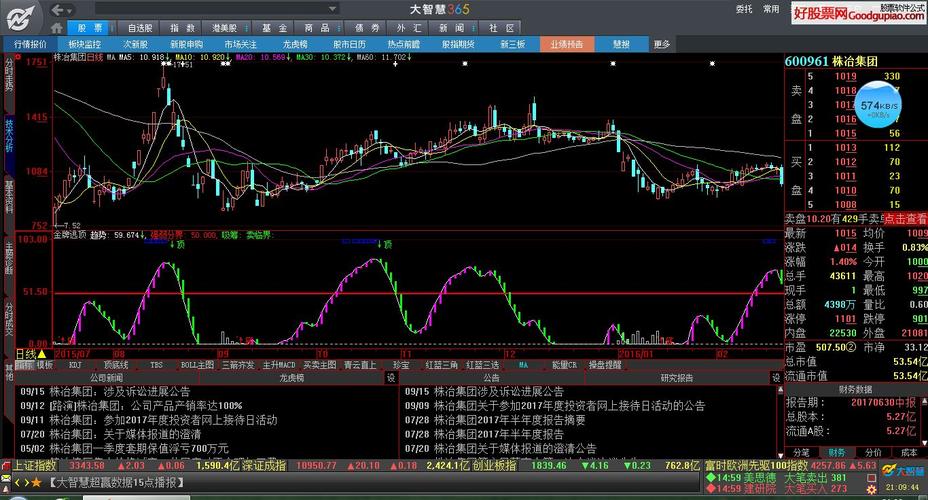928x500 pixels.
Task: Select the 主升MACD indicator tab
Action: tap(279, 365)
